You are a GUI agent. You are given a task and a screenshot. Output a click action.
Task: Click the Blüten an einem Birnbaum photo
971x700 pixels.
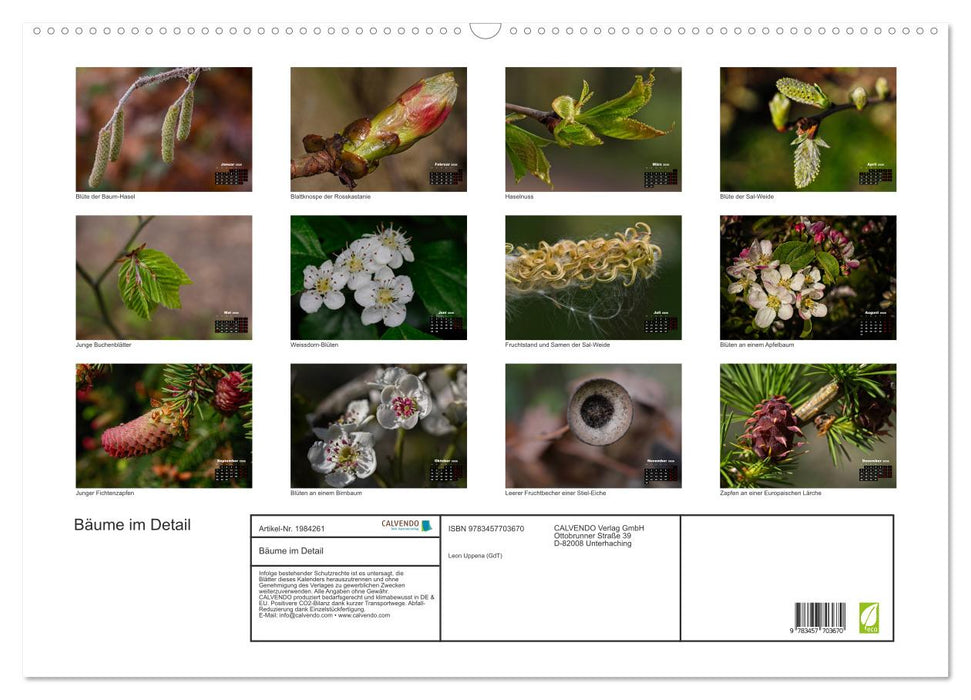(378, 425)
